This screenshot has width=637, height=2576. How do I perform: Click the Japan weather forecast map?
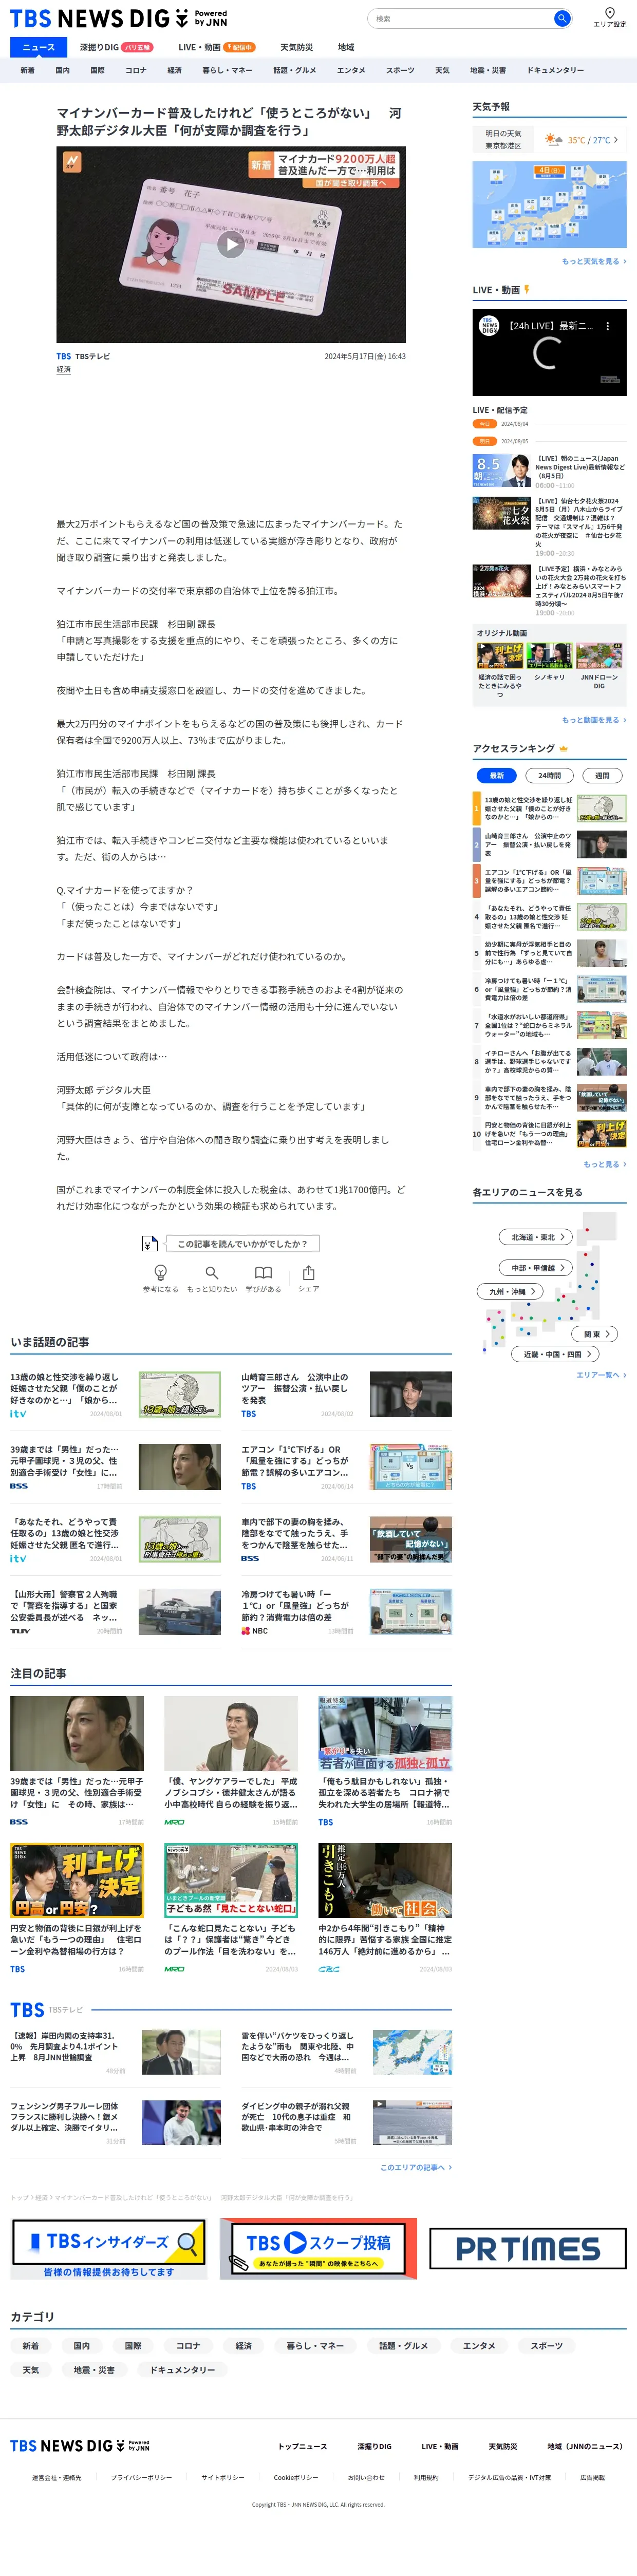[549, 204]
